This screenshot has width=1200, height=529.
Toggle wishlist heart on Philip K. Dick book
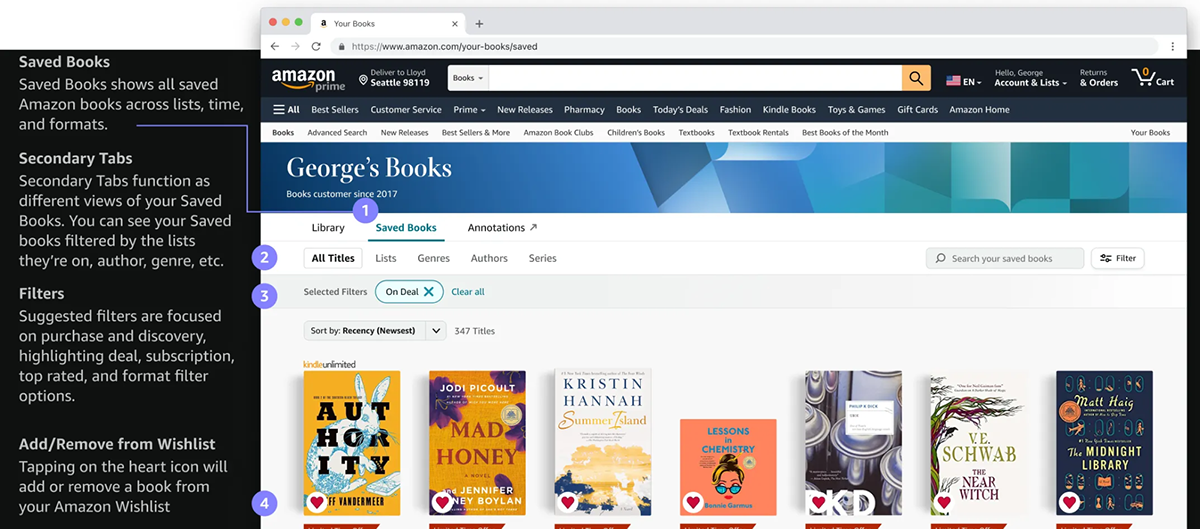[819, 502]
